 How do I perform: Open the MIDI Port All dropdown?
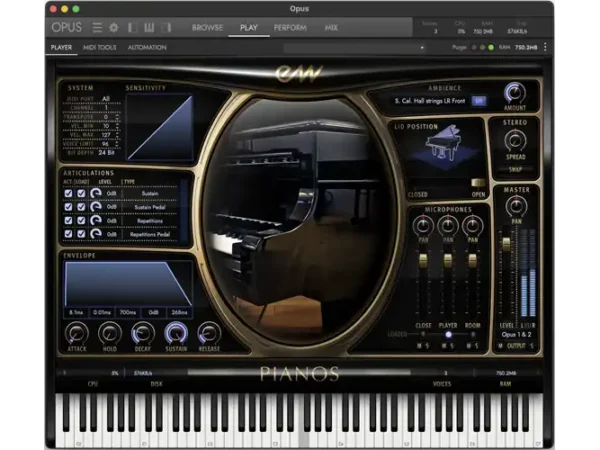(106, 99)
